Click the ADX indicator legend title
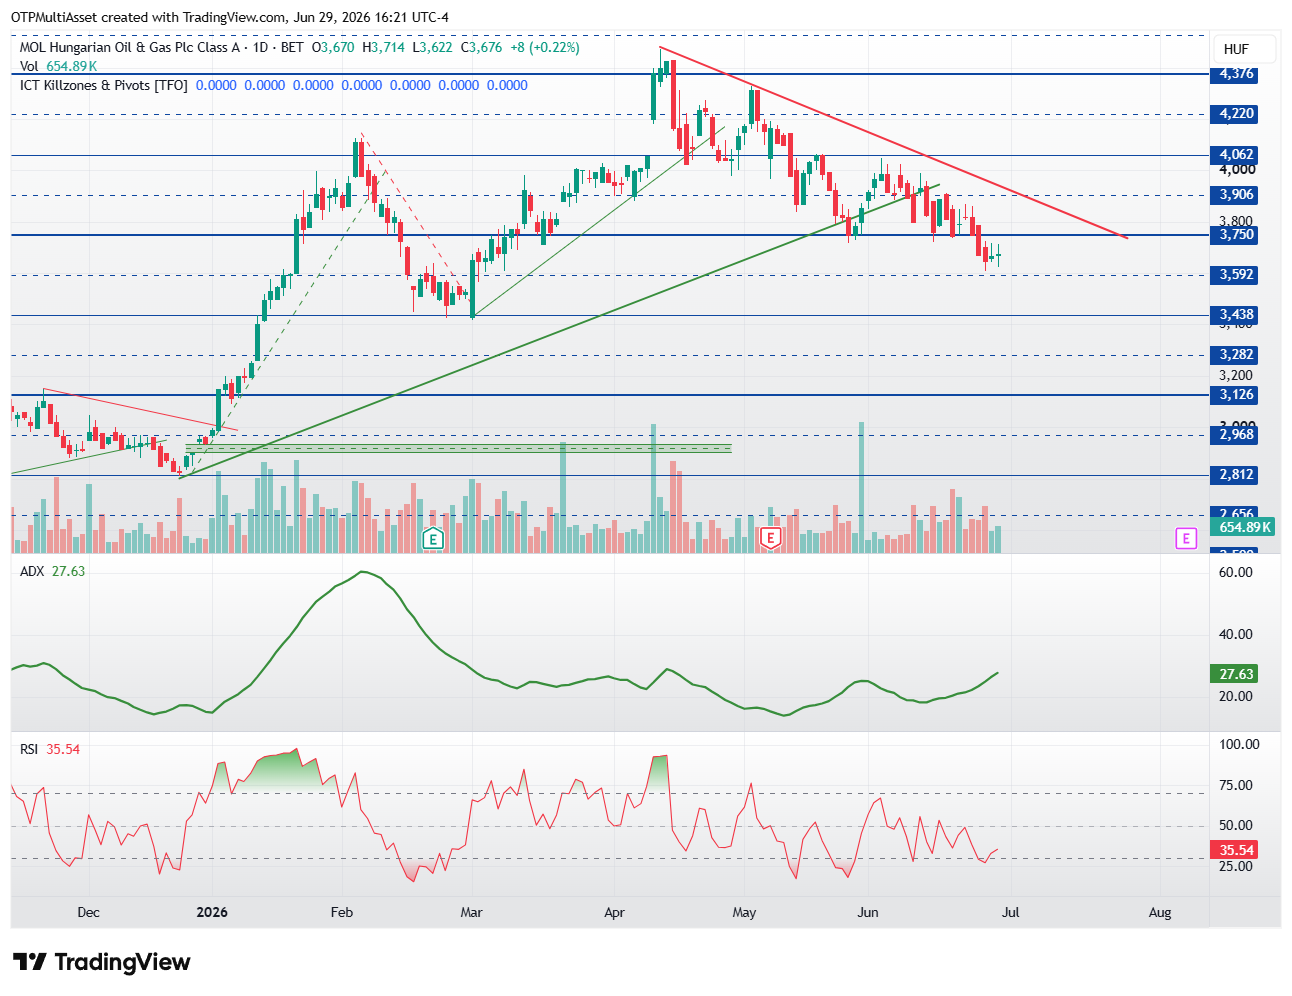The image size is (1292, 996). coord(32,571)
